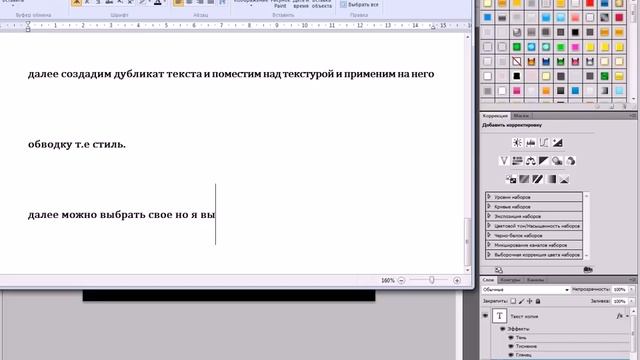
Task: Click the Заливка 100% field
Action: click(620, 301)
